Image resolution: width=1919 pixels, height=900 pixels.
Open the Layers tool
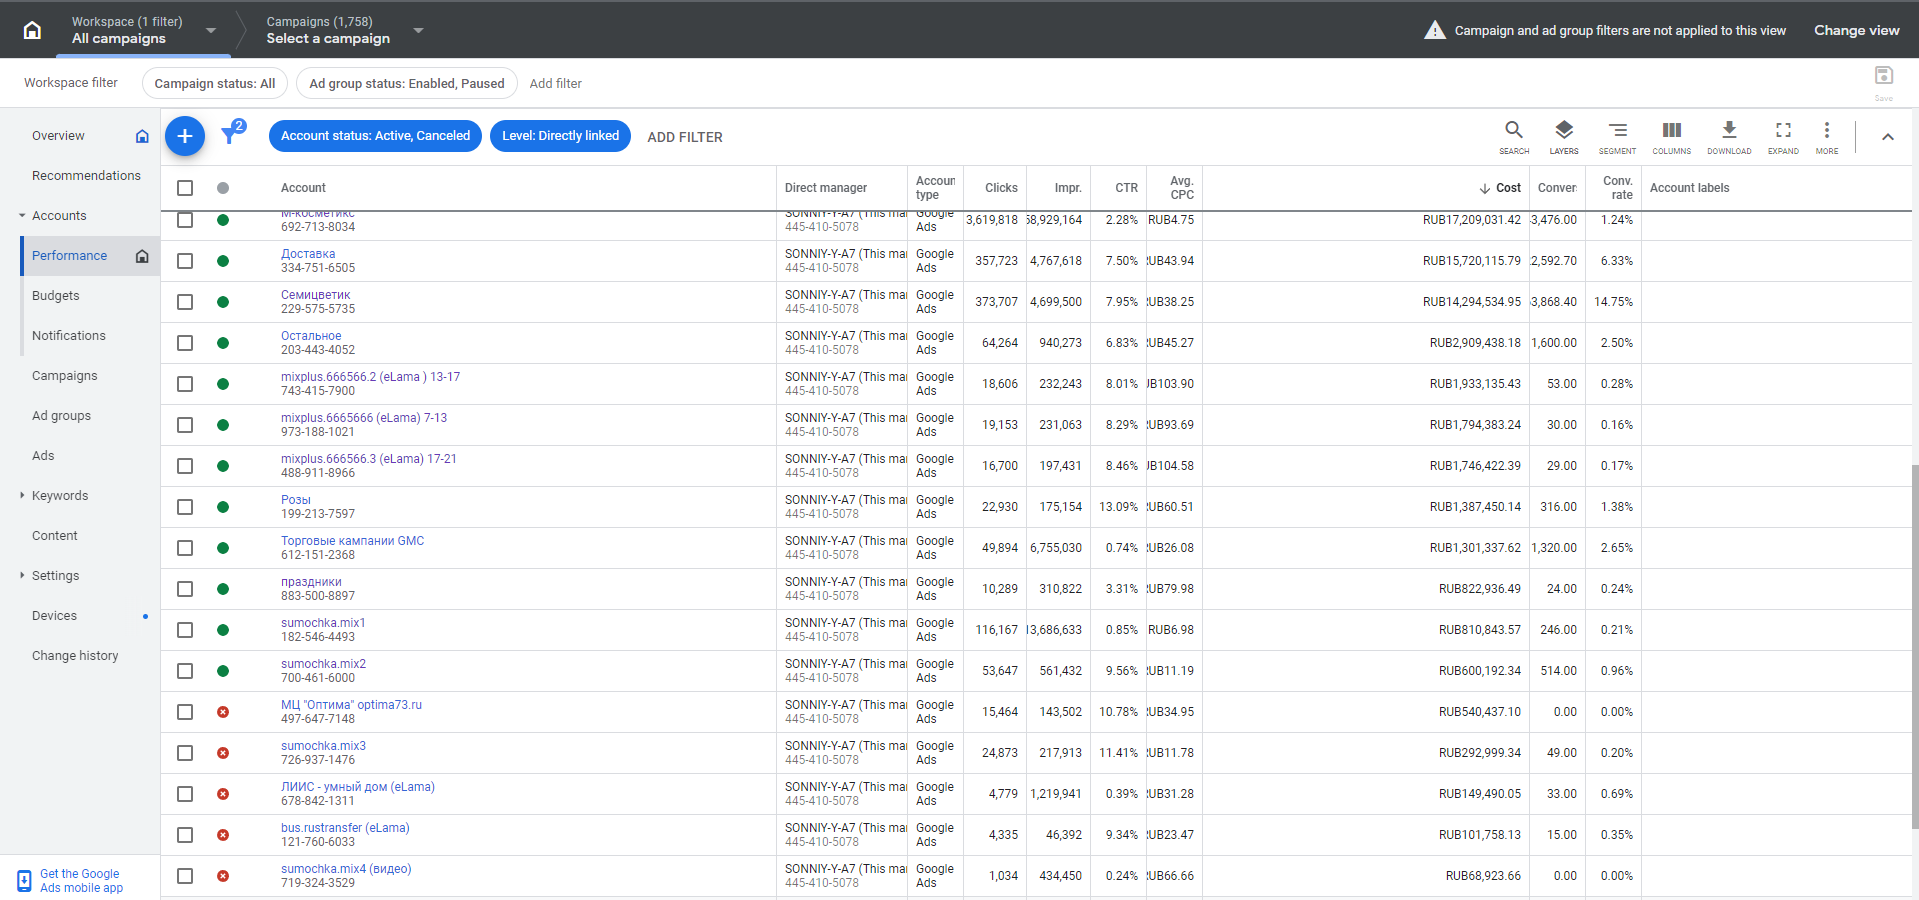(x=1564, y=137)
